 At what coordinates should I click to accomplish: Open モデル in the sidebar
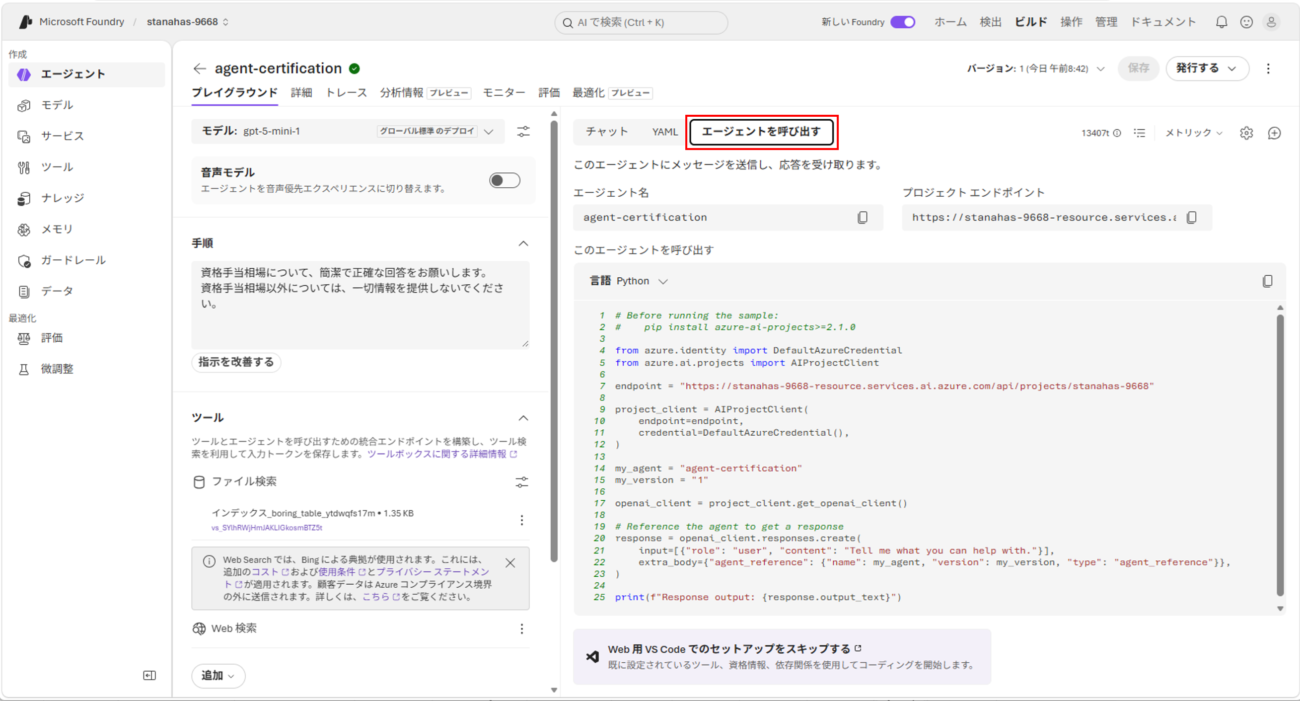tap(86, 105)
